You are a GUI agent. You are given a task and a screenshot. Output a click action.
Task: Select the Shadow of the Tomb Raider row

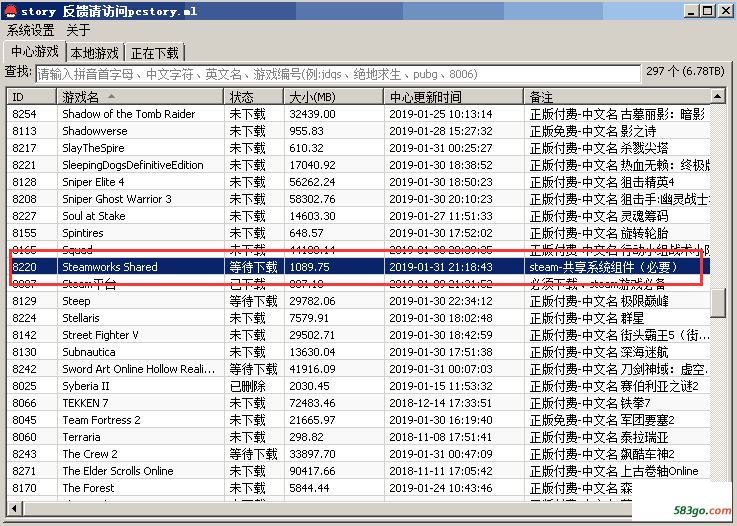(358, 114)
